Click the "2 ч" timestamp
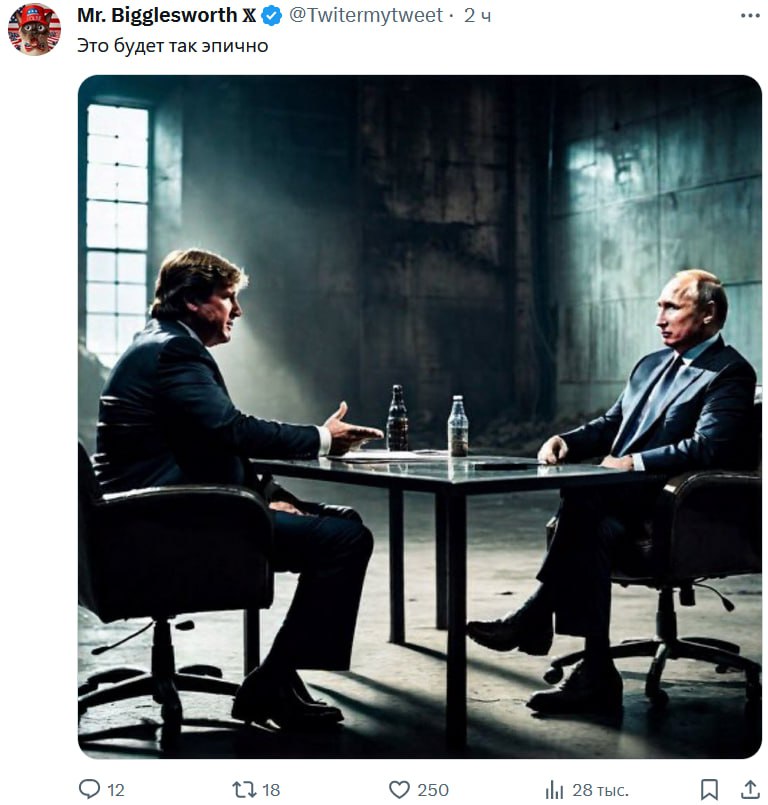The width and height of the screenshot is (768, 805). click(478, 16)
